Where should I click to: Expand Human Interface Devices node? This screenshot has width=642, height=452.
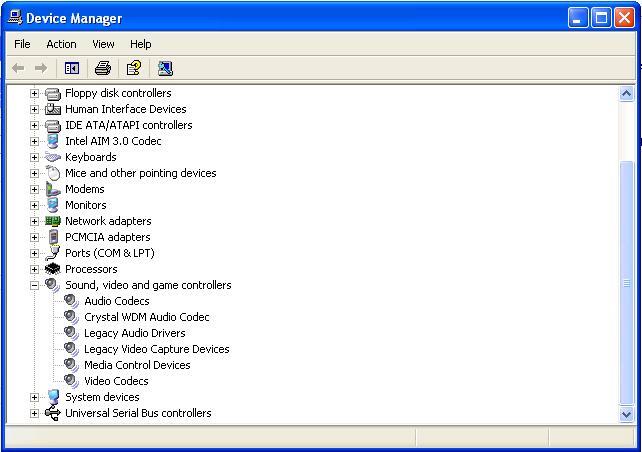(x=34, y=109)
